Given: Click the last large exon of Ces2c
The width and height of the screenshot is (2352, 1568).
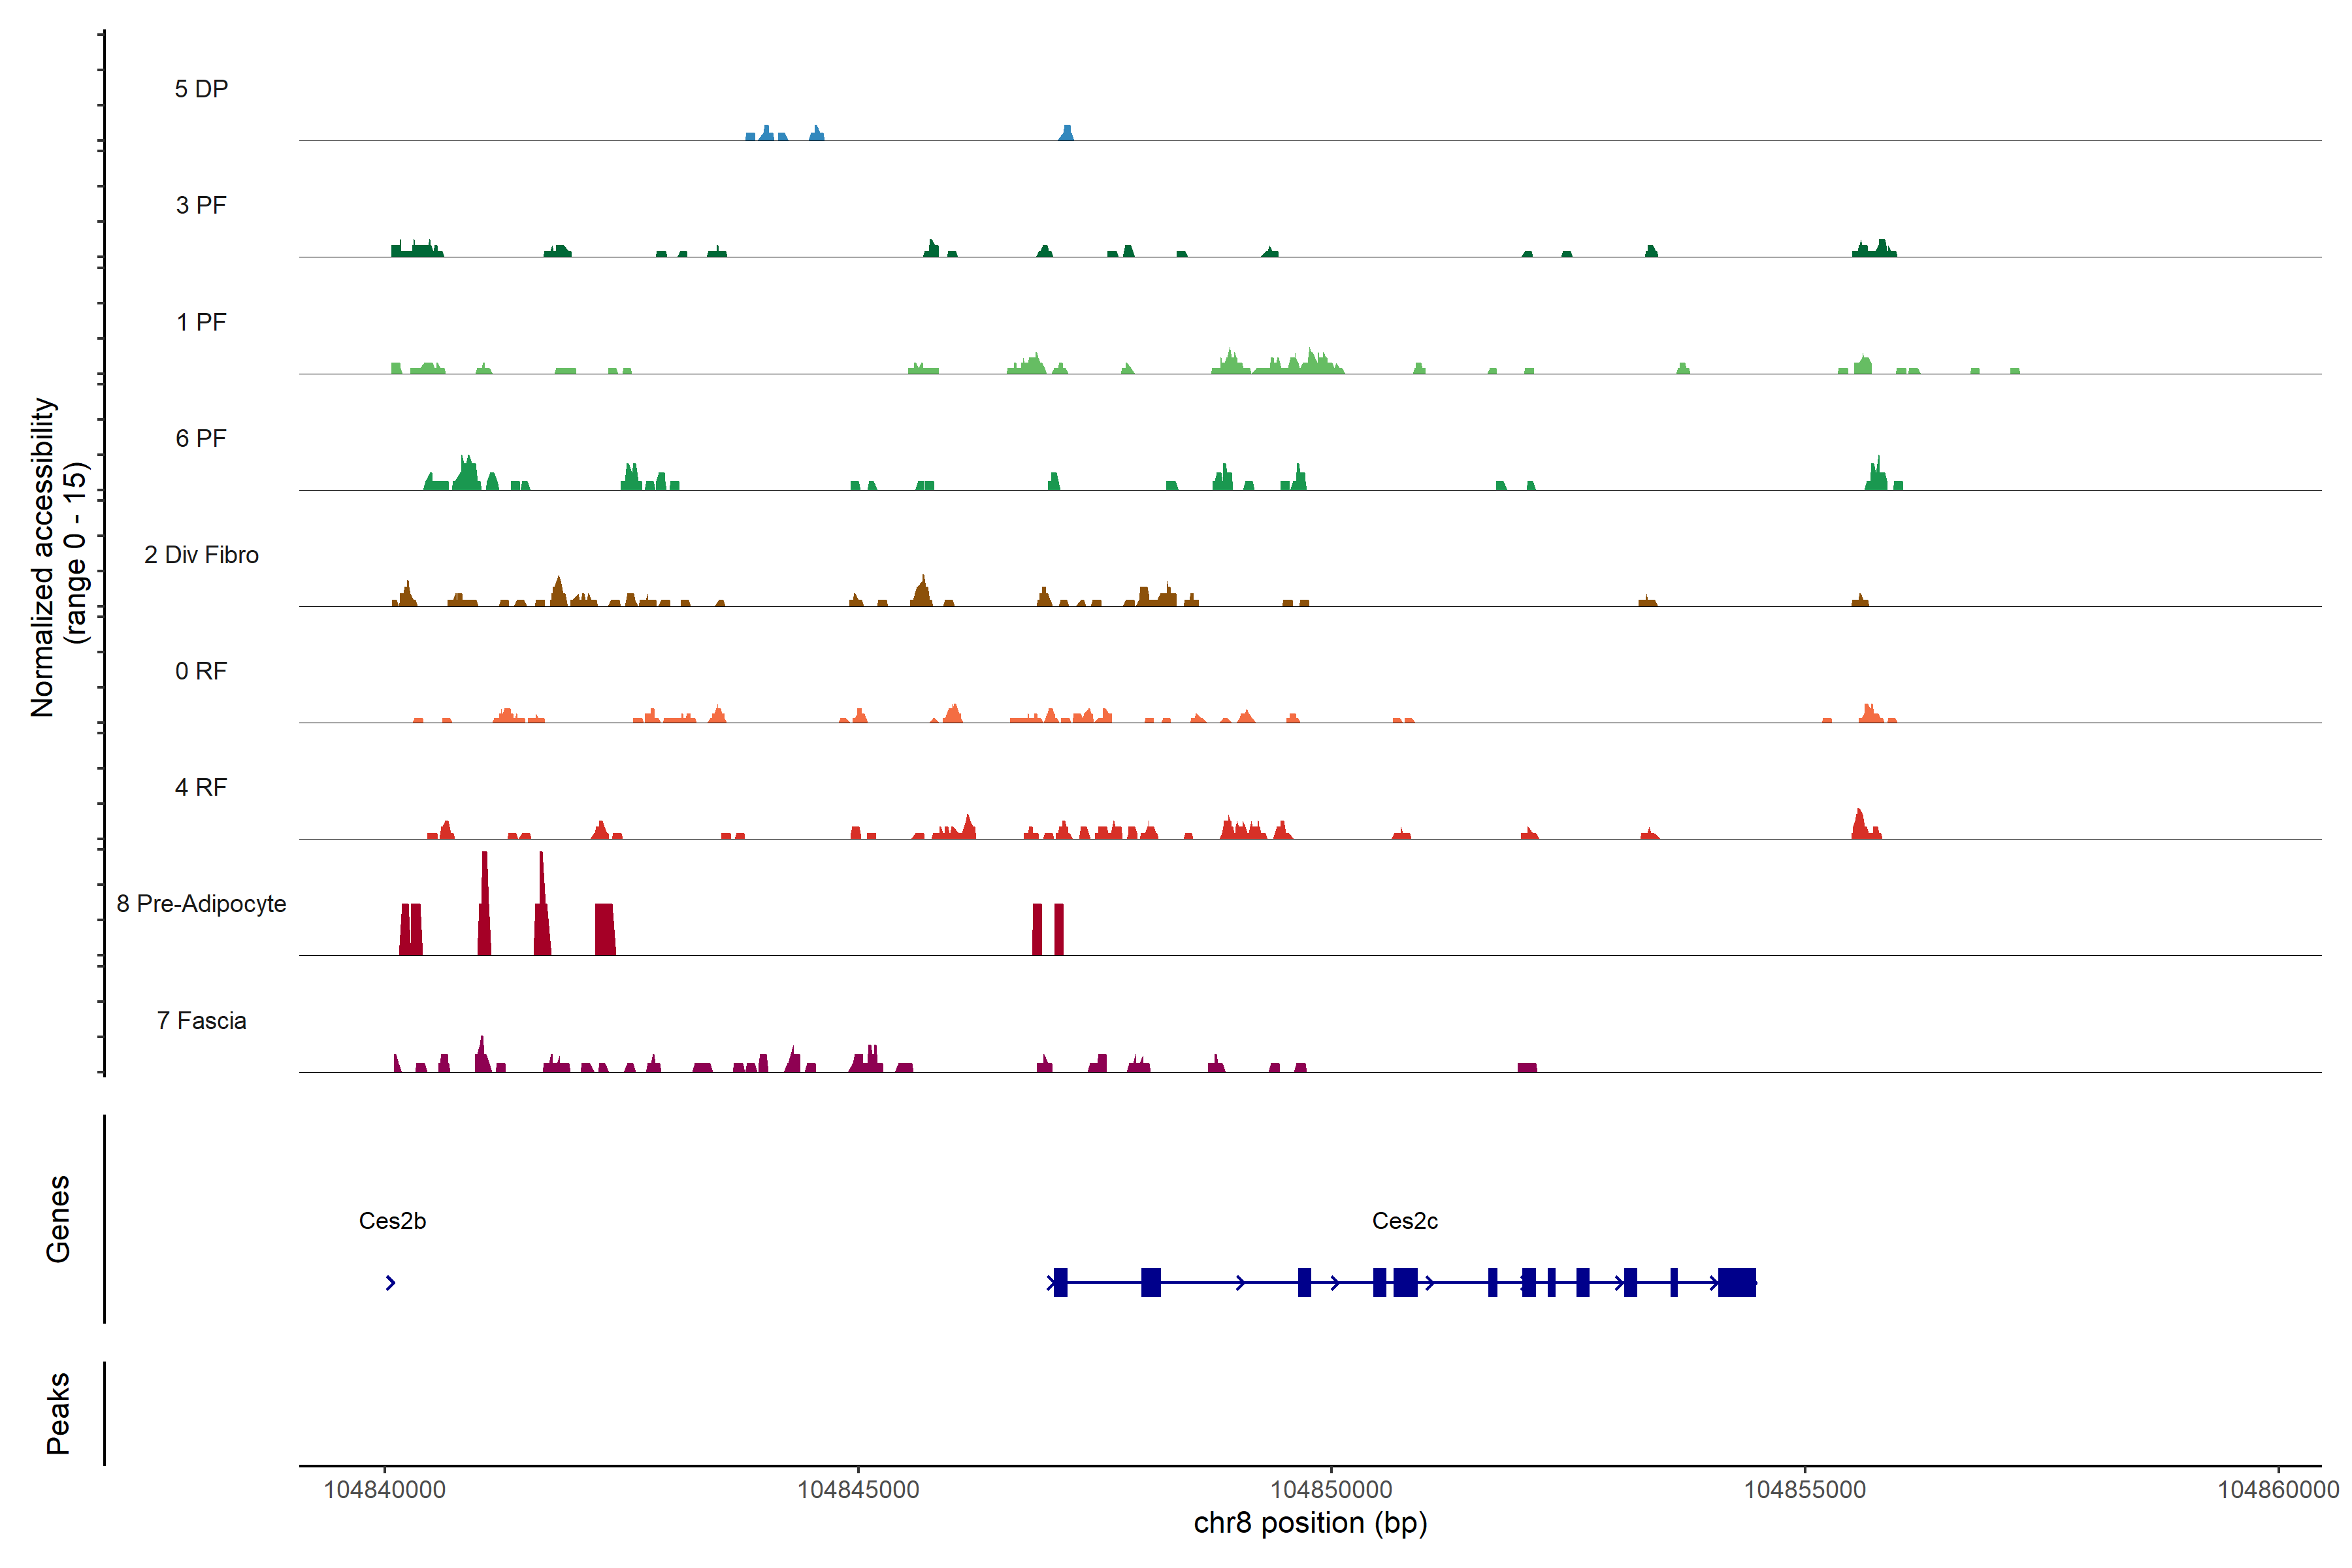Looking at the screenshot, I should 1737,1282.
